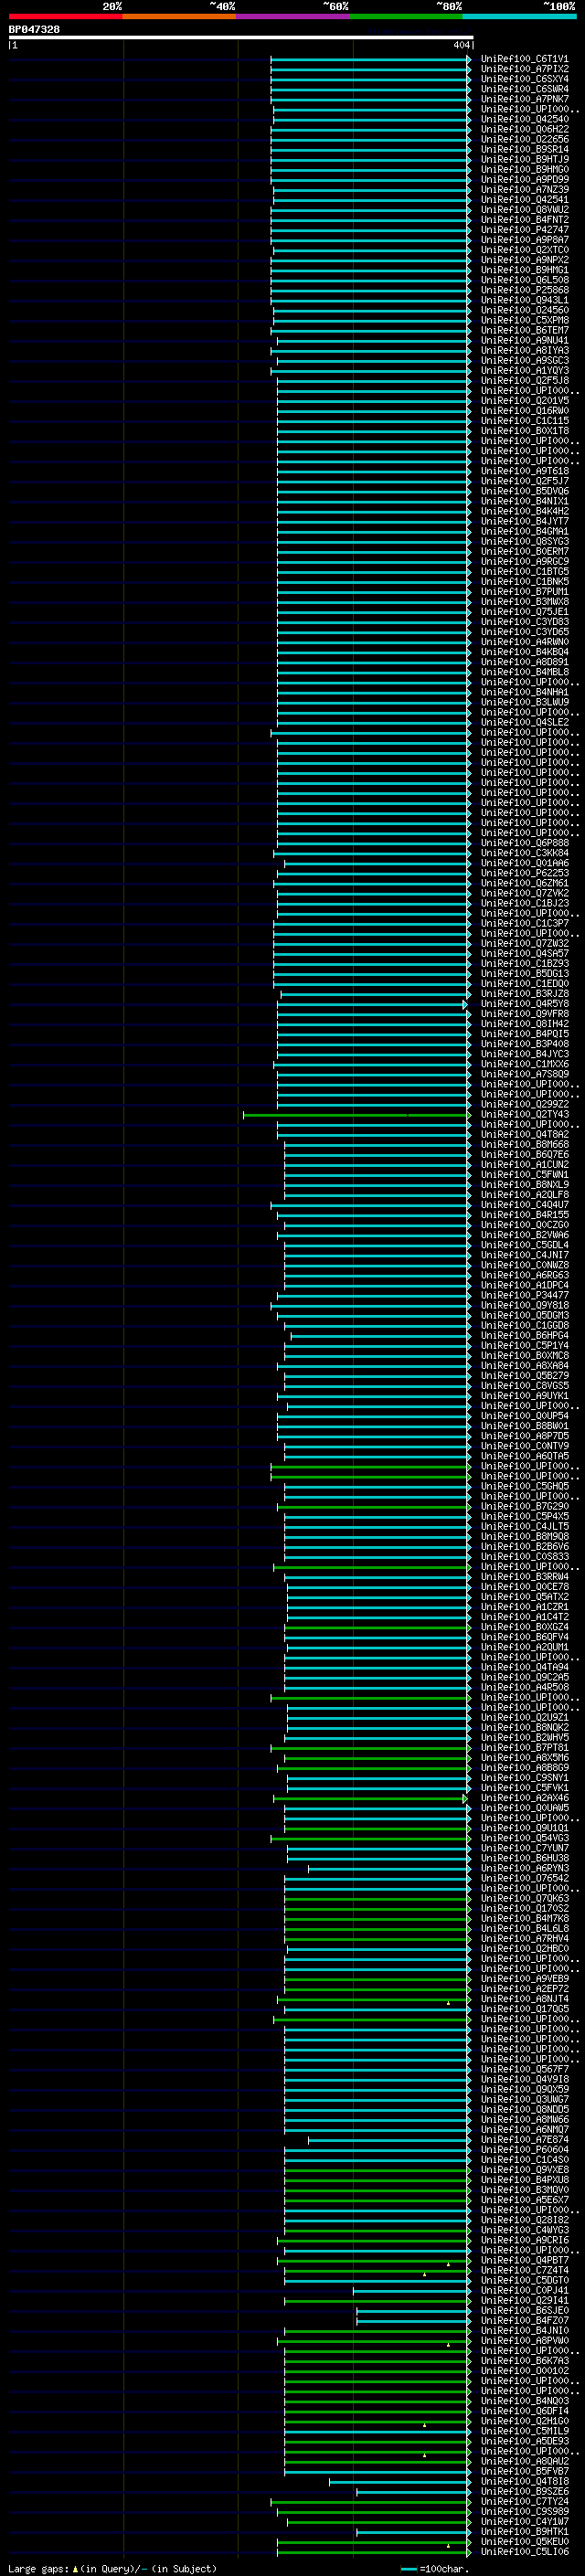
Task: Select the UniRef100_C4Q4U7 label
Action: [x=525, y=1205]
